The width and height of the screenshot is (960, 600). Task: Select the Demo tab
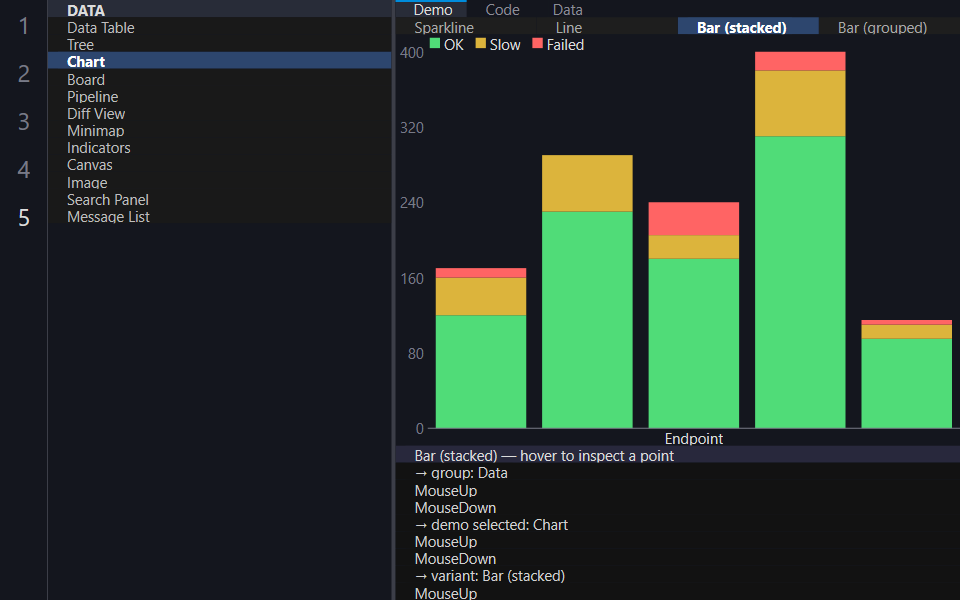[x=432, y=9]
